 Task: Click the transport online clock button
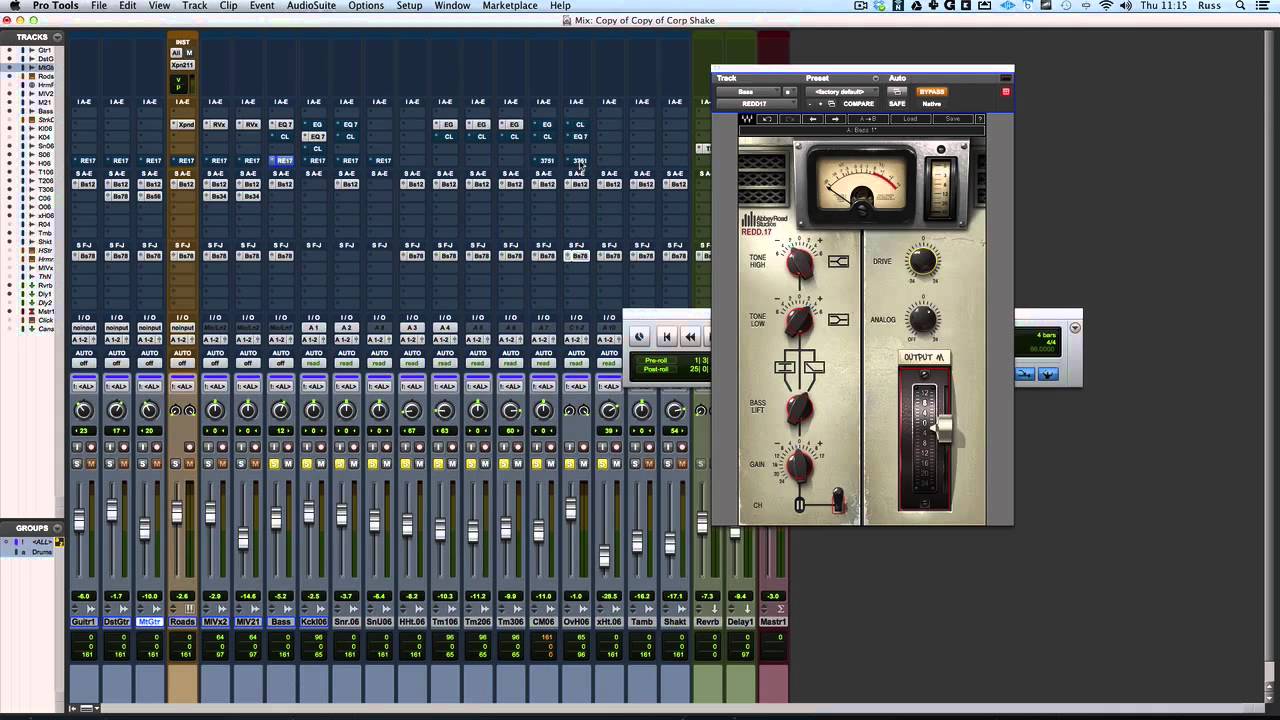click(x=639, y=337)
